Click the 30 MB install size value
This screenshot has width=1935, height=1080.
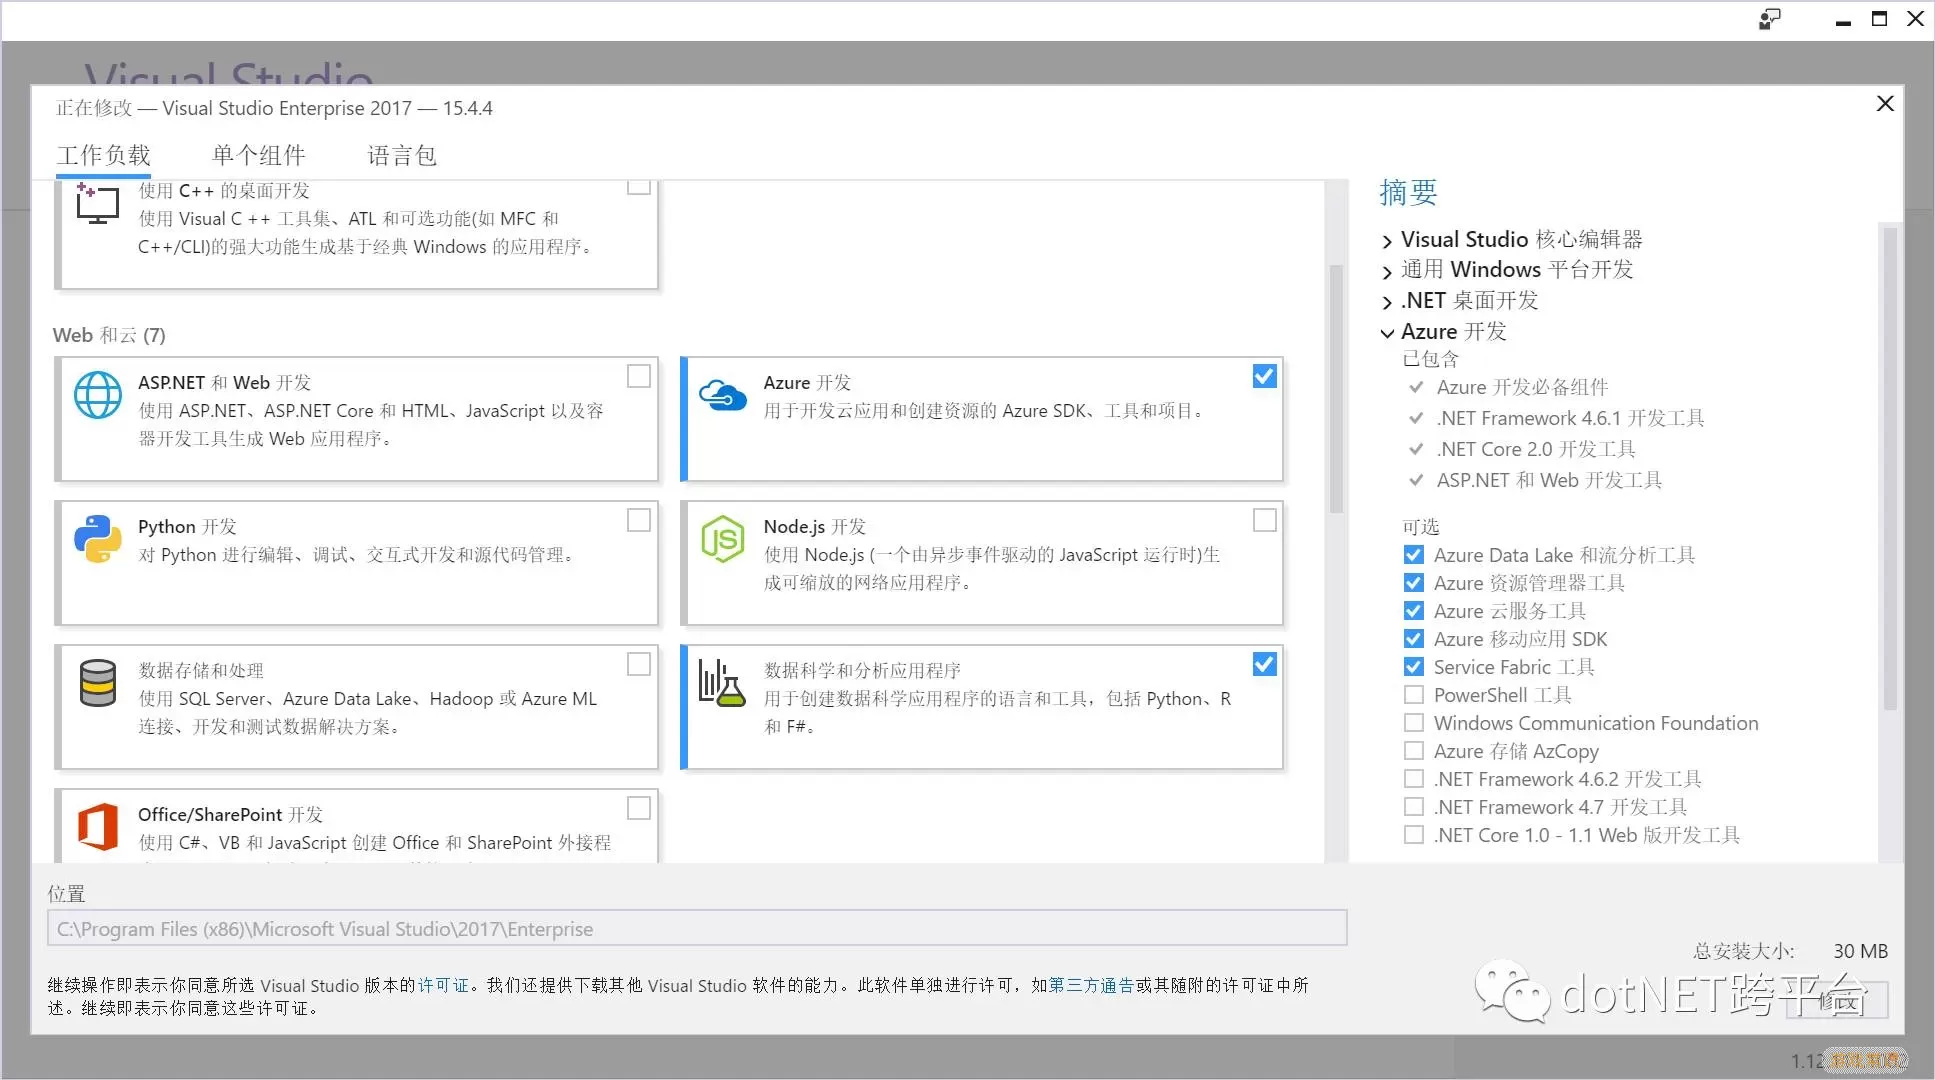point(1860,951)
